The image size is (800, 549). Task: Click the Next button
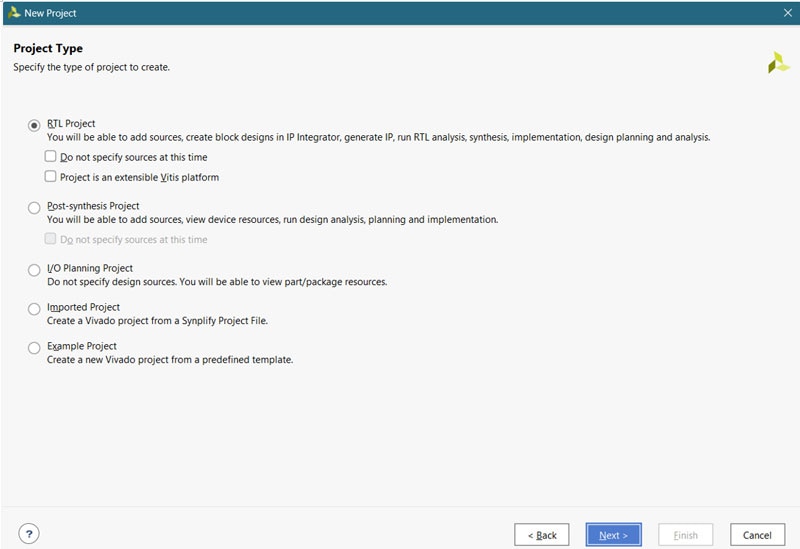613,535
